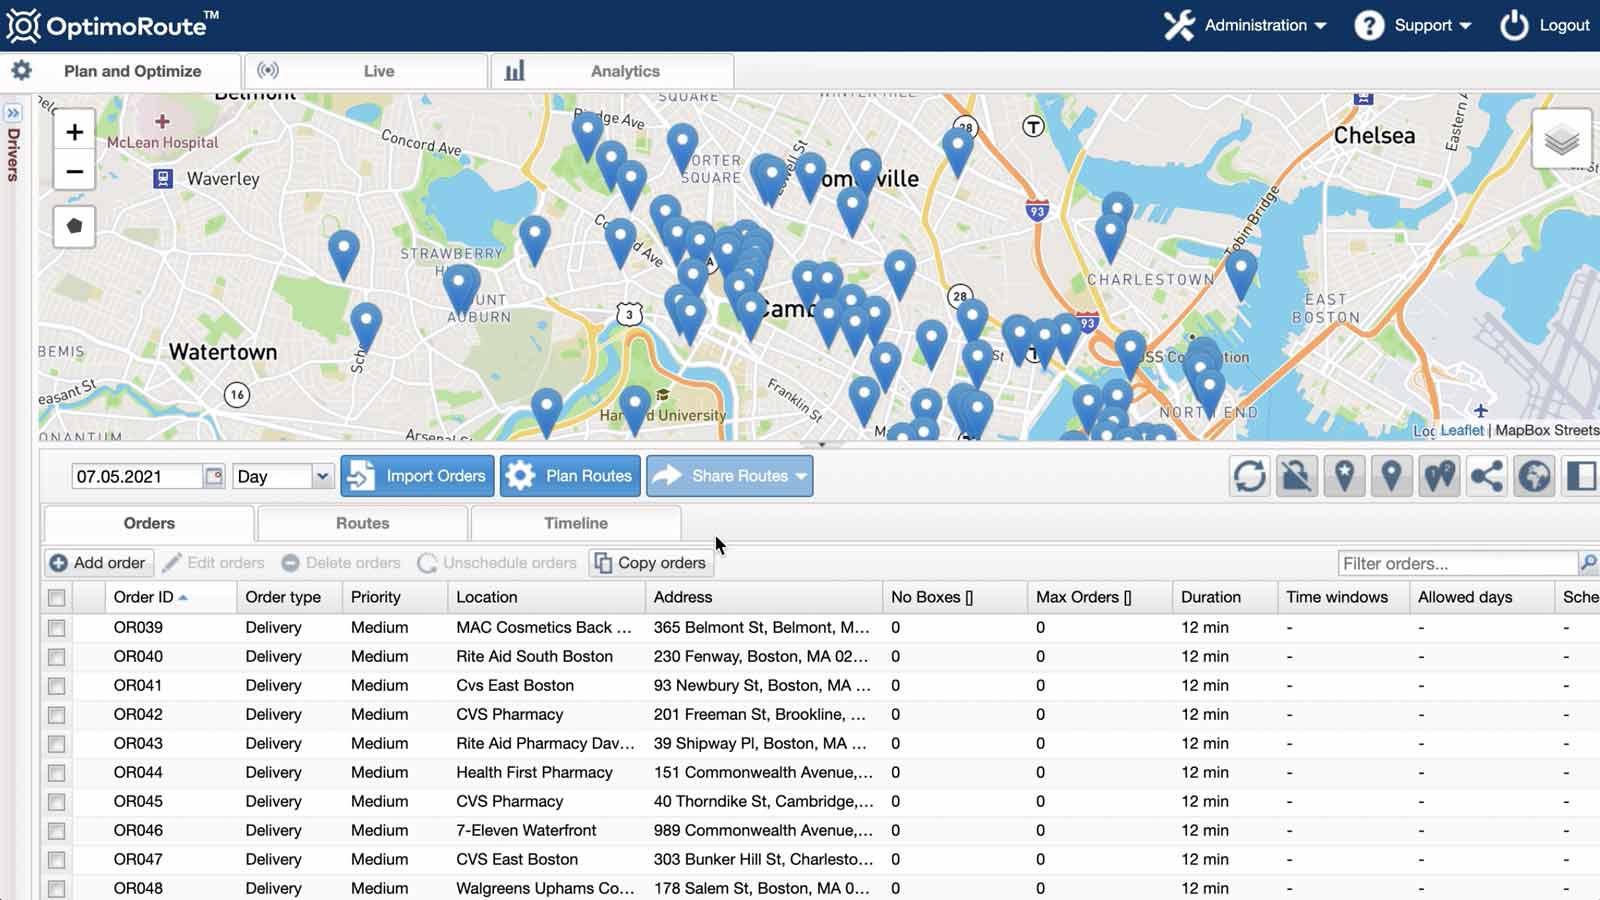Expand the Drivers side panel
The height and width of the screenshot is (900, 1600).
point(13,113)
